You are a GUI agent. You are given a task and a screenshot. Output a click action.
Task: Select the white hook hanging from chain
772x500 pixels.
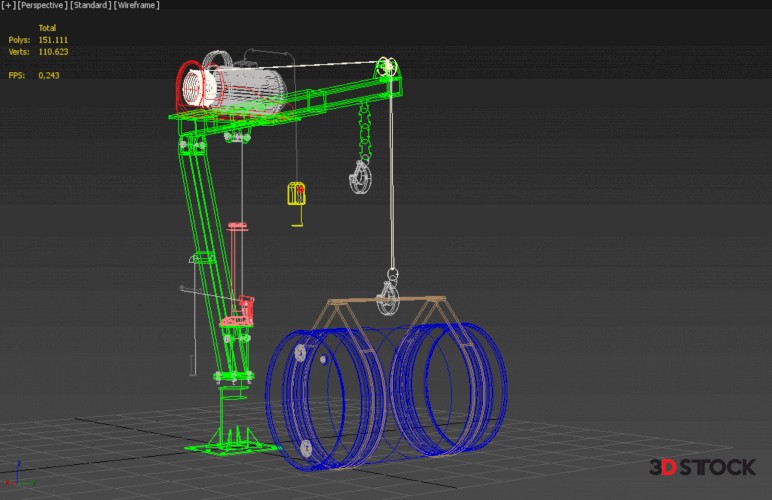(x=361, y=178)
